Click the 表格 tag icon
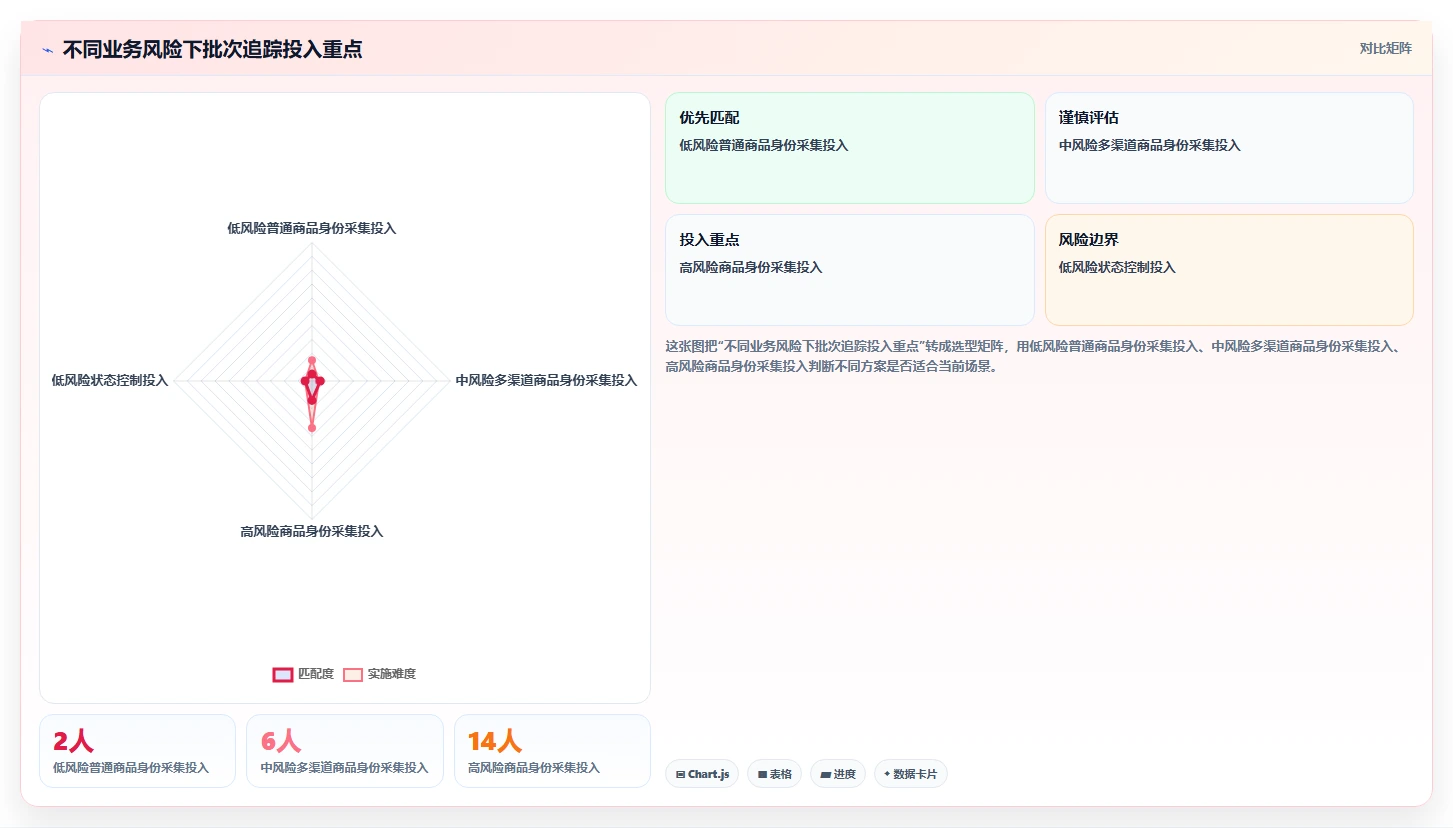The height and width of the screenshot is (828, 1453). (762, 774)
